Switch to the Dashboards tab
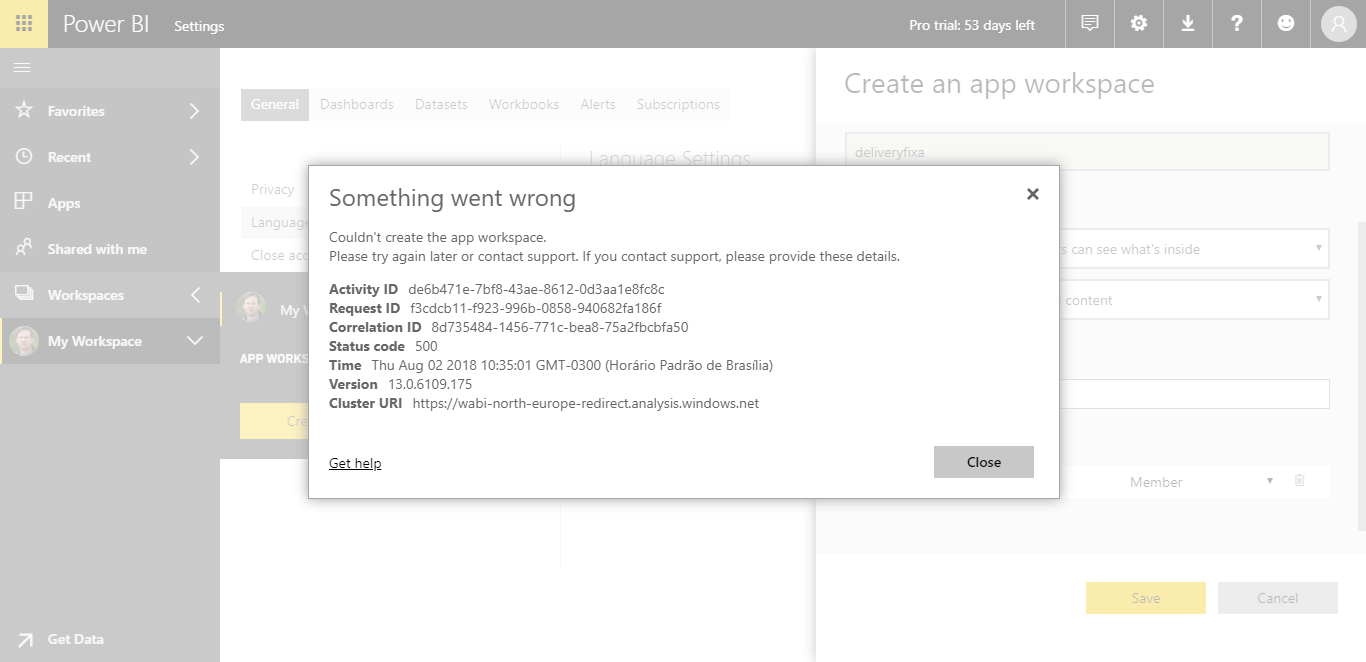 click(x=357, y=104)
